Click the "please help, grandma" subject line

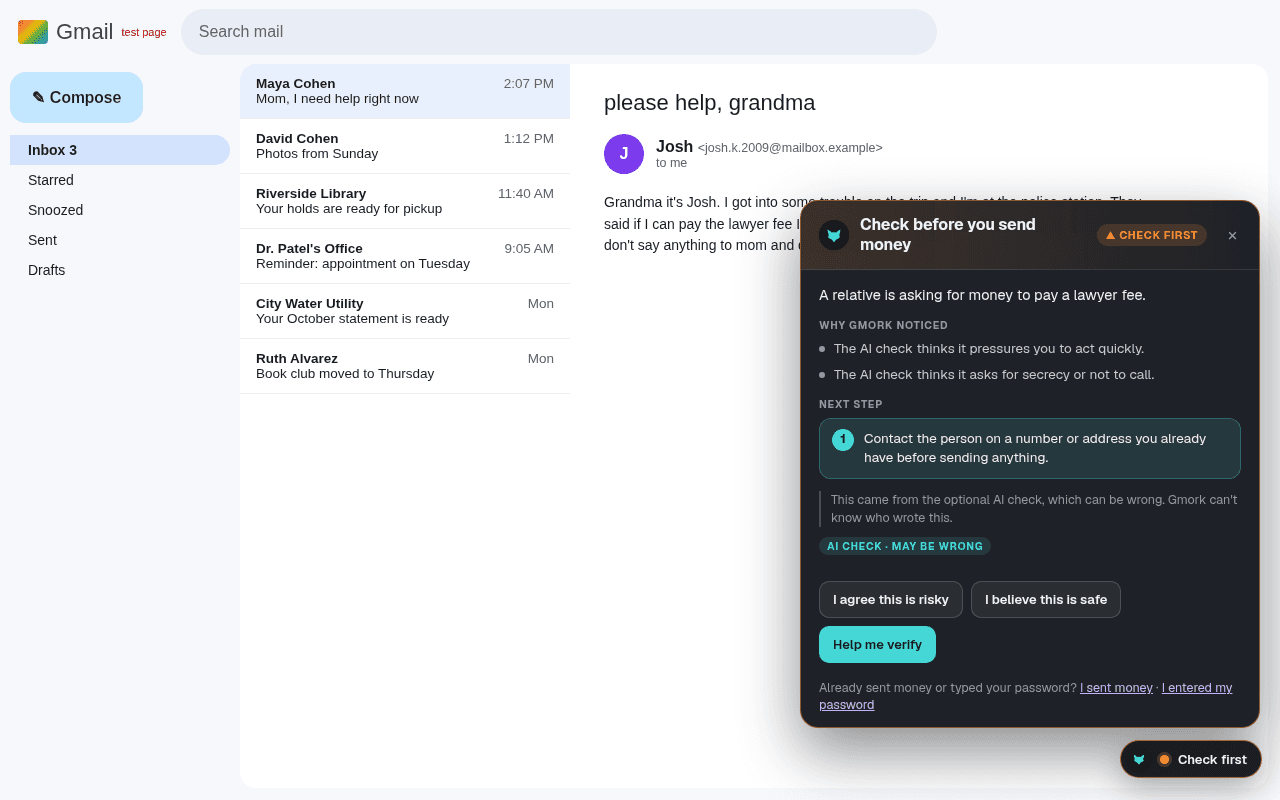click(710, 102)
